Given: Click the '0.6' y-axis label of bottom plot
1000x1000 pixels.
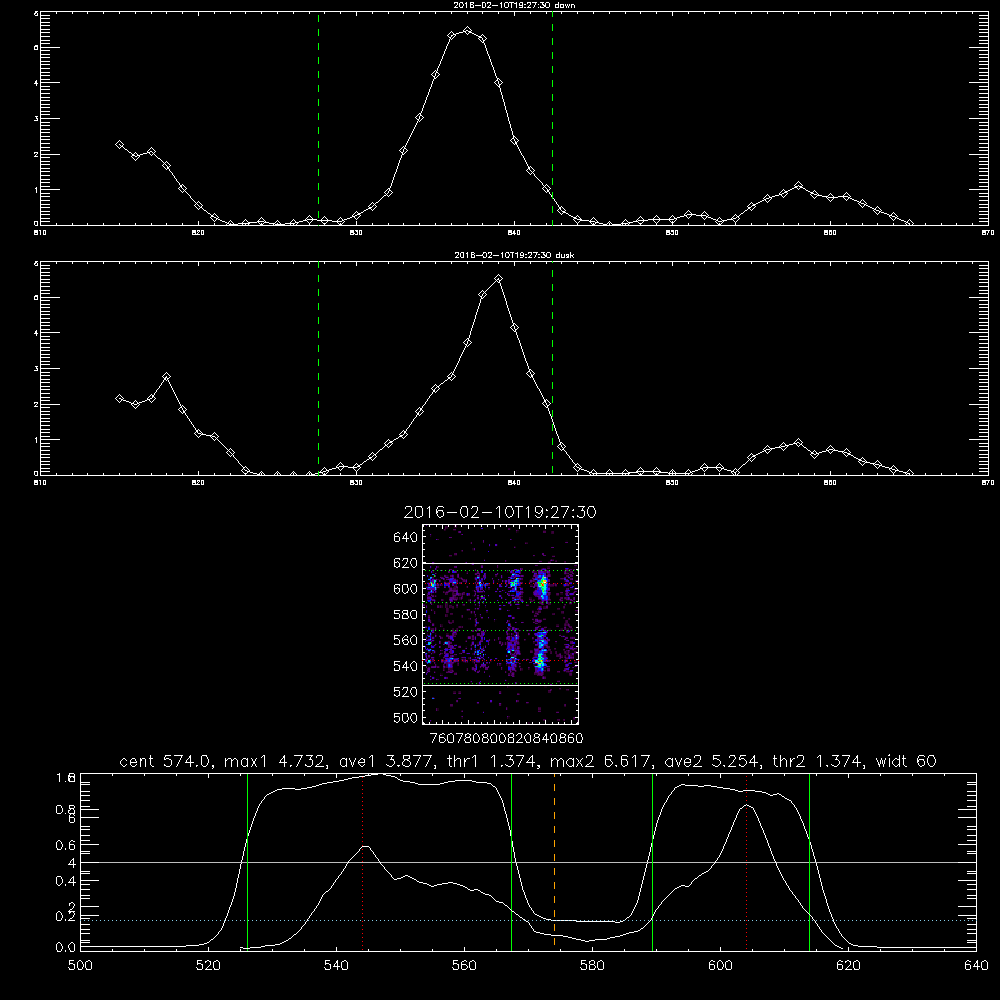Looking at the screenshot, I should coord(65,845).
